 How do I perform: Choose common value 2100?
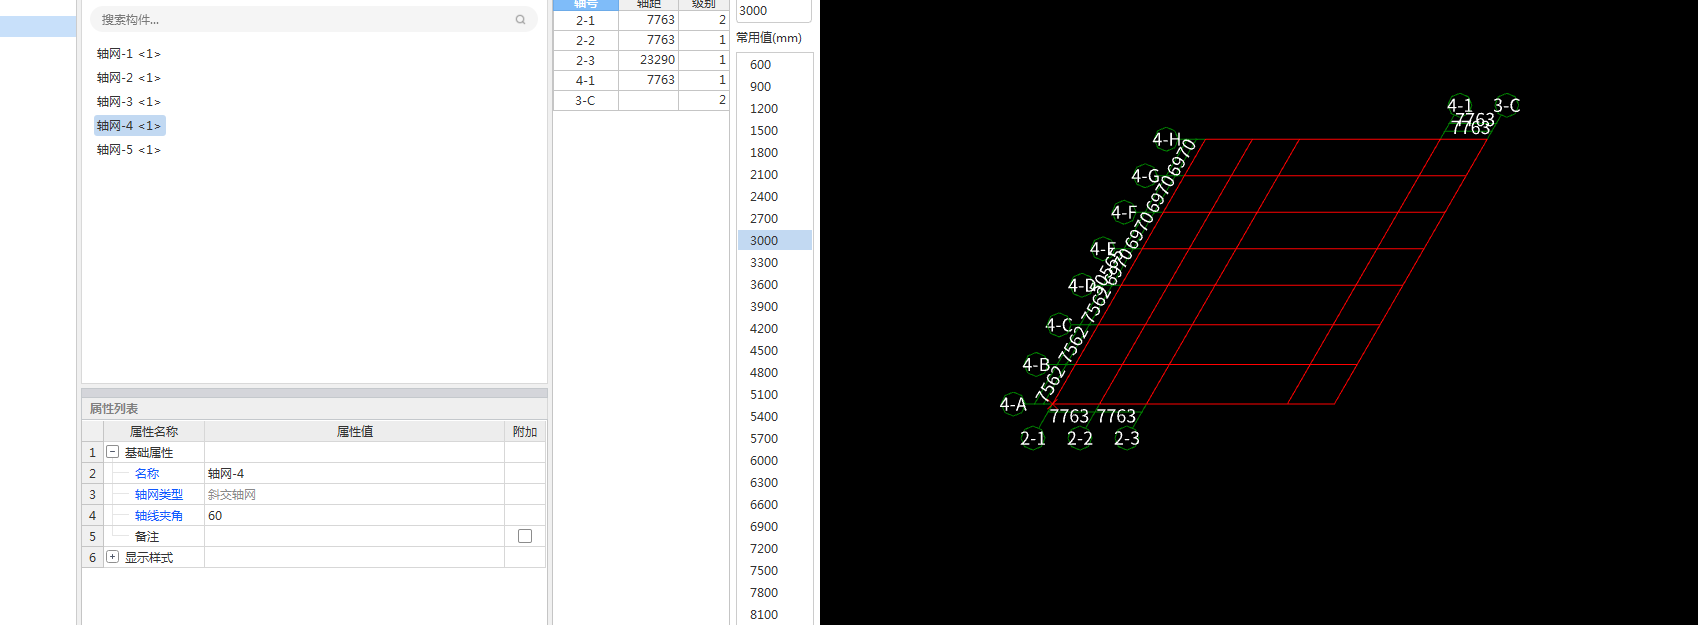point(774,175)
